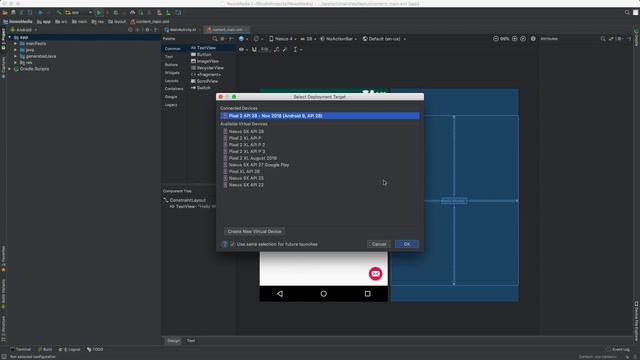Viewport: 640px width, 360px height.
Task: Click the Infer Constraints wand icon
Action: pos(285,49)
